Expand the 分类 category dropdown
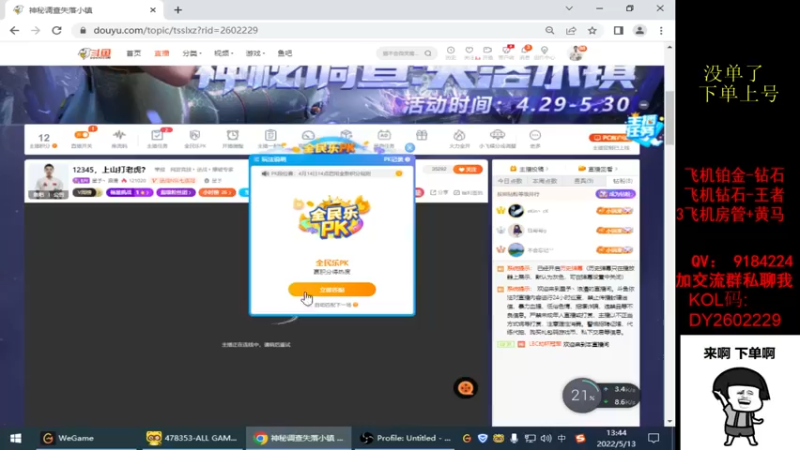800x450 pixels. pyautogui.click(x=192, y=53)
